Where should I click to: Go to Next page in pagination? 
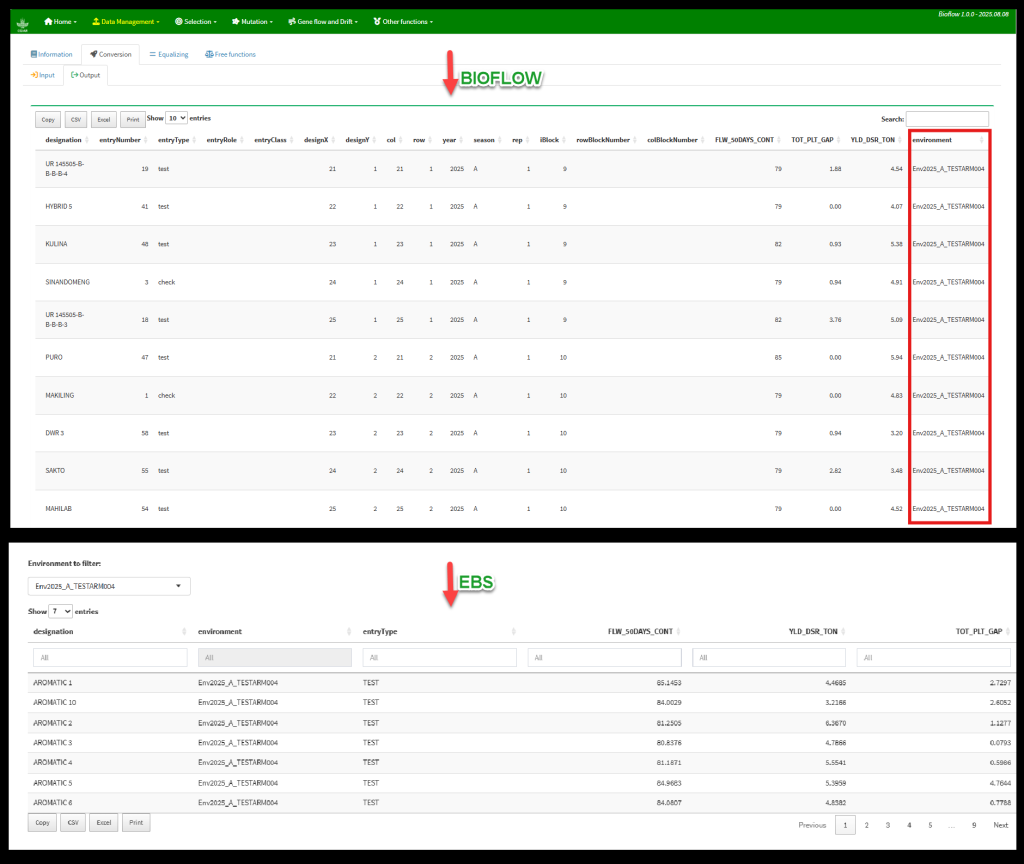pos(1000,825)
